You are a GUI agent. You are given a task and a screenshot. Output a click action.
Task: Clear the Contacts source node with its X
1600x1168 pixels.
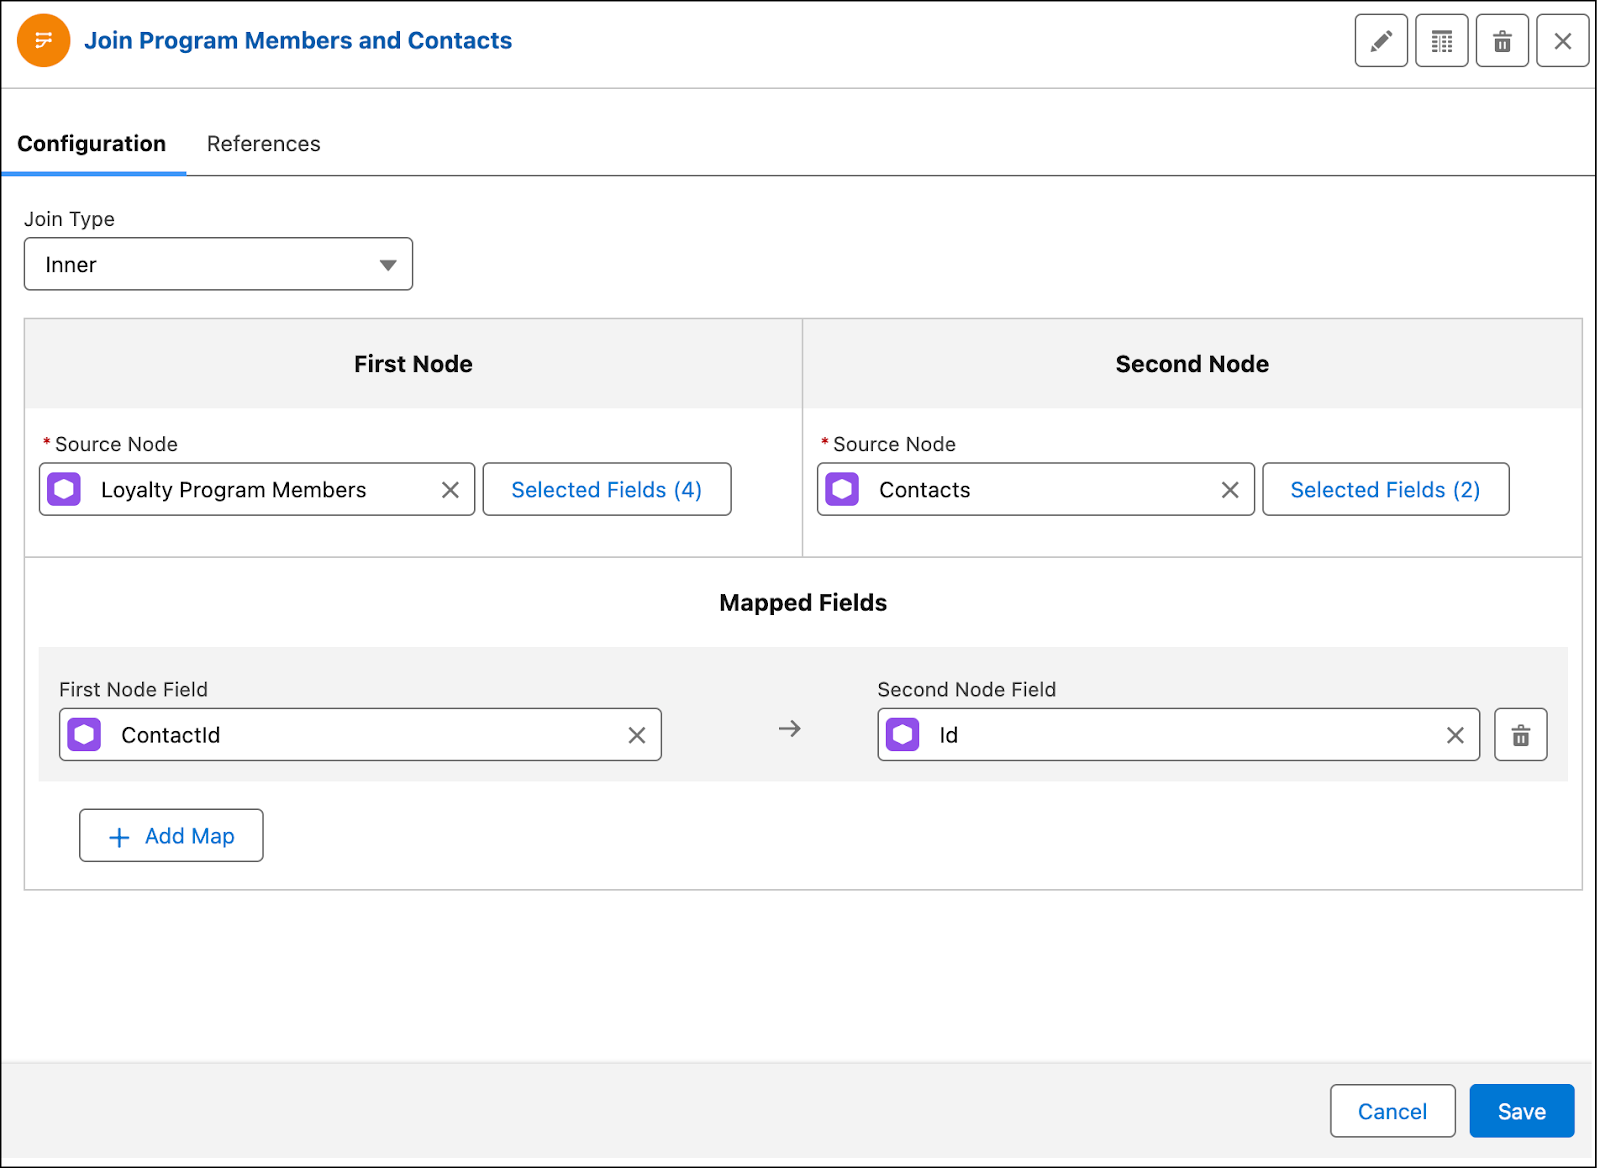coord(1230,489)
